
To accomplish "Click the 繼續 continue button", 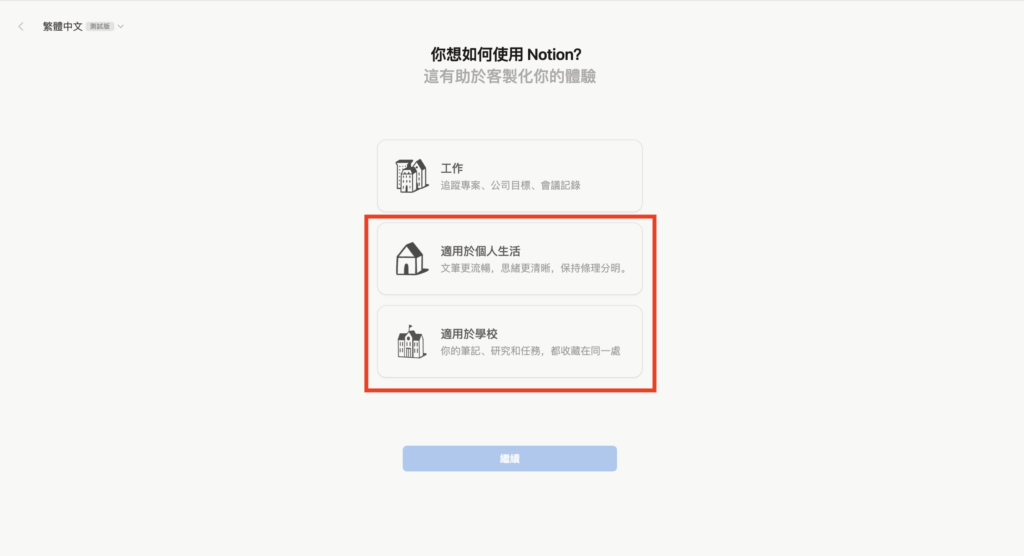I will [509, 459].
